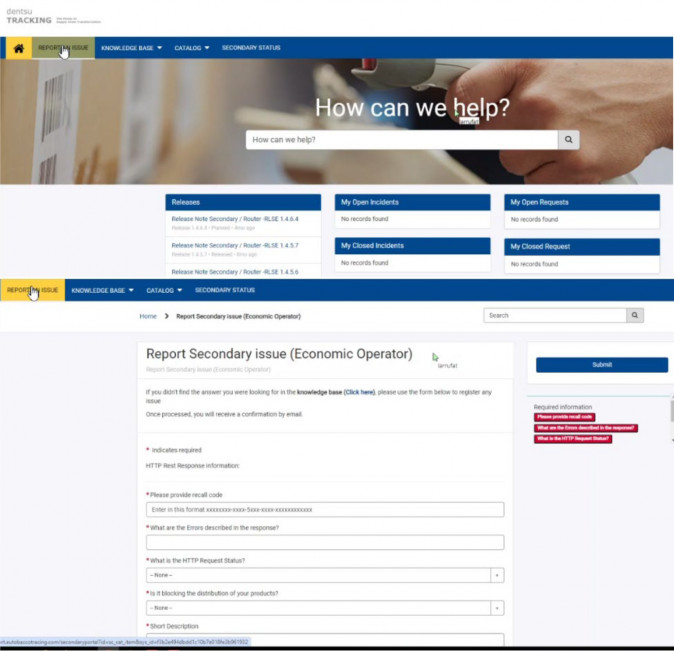The image size is (674, 651).
Task: Open Secondary Status tab above the breadcrumb
Action: [x=224, y=290]
